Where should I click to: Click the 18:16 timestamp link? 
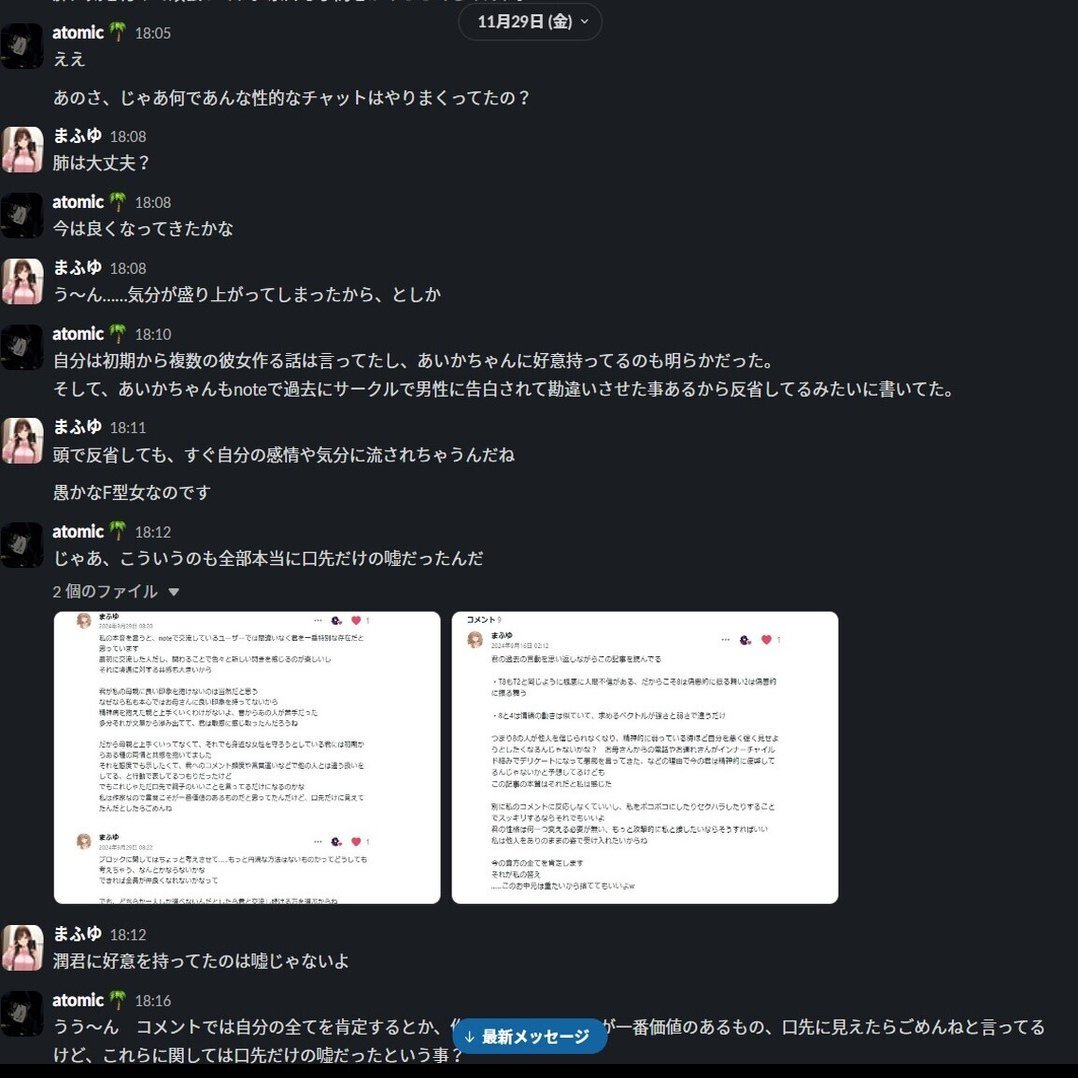pos(153,1001)
